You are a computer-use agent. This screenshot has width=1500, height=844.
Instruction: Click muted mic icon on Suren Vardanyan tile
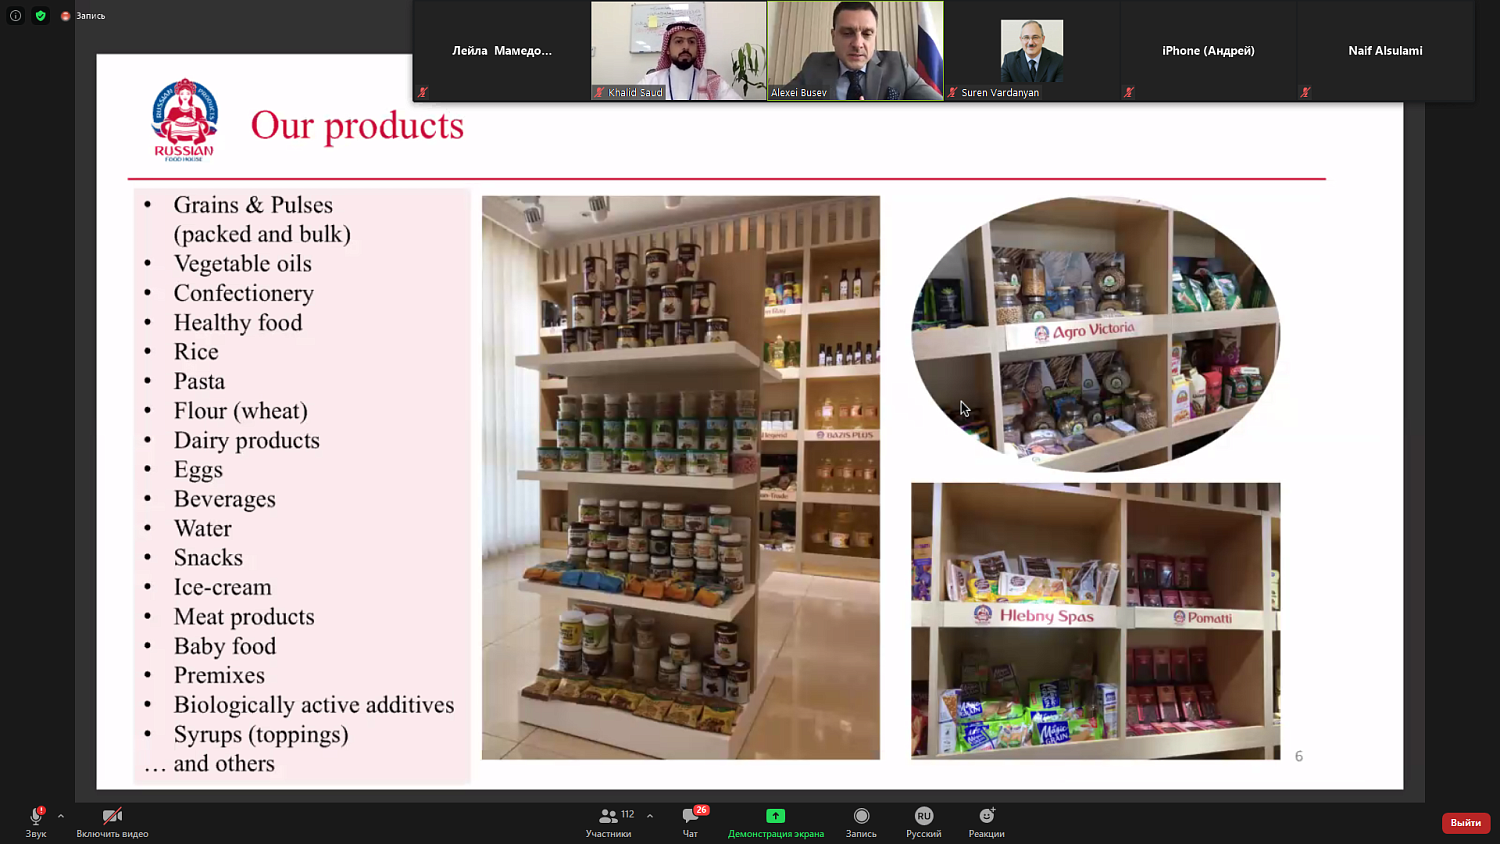click(x=953, y=92)
